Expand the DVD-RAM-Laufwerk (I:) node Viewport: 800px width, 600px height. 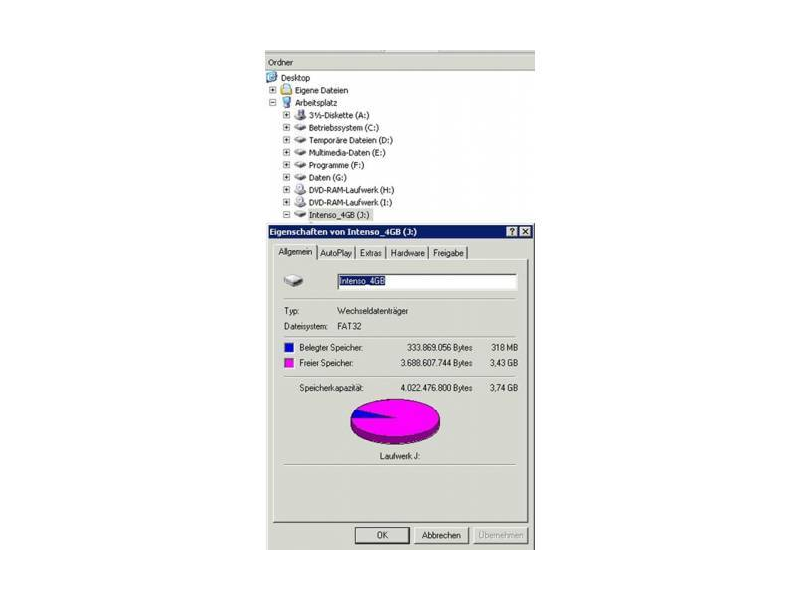[286, 202]
